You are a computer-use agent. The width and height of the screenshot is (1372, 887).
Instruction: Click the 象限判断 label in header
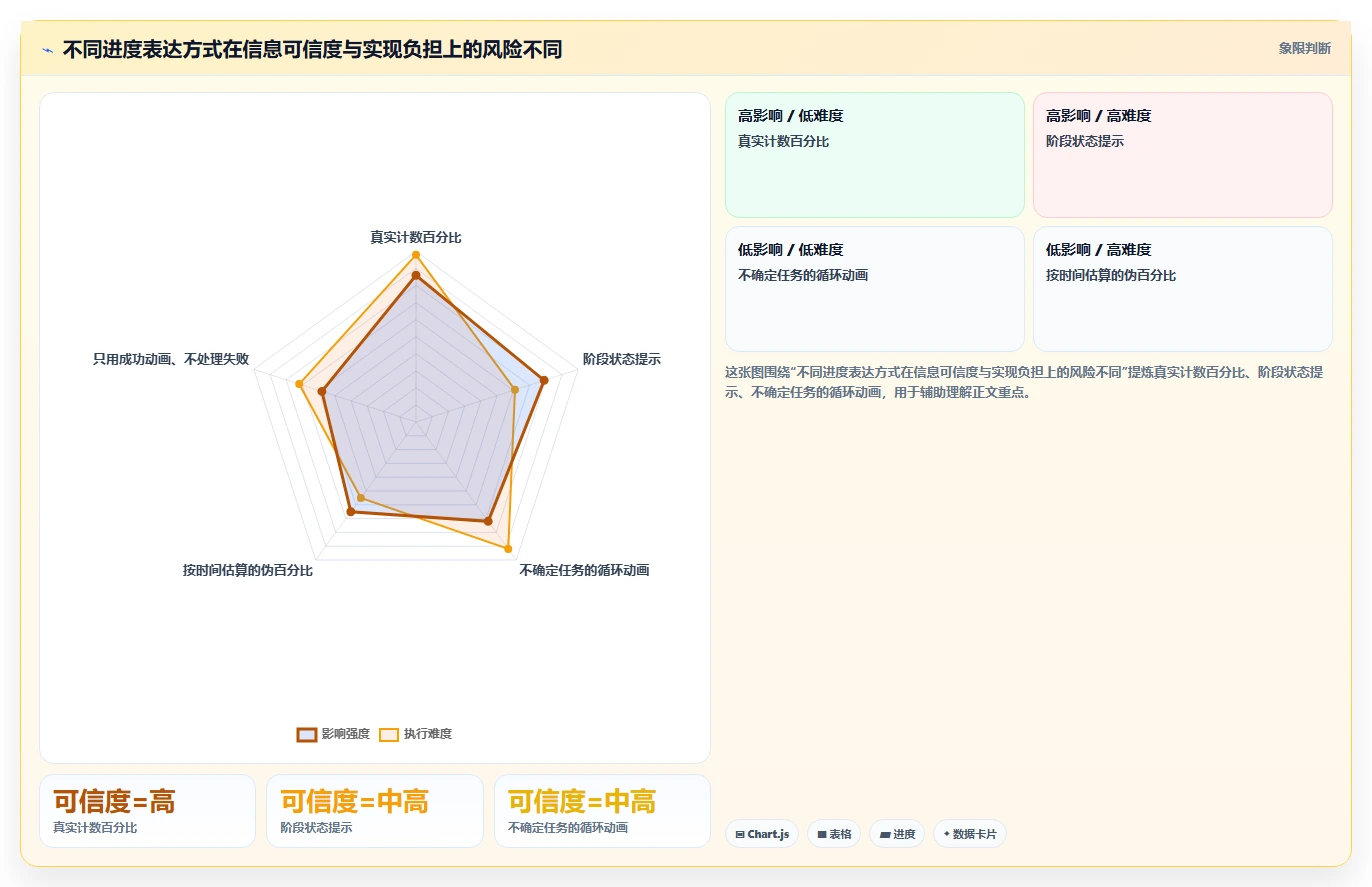[x=1304, y=48]
